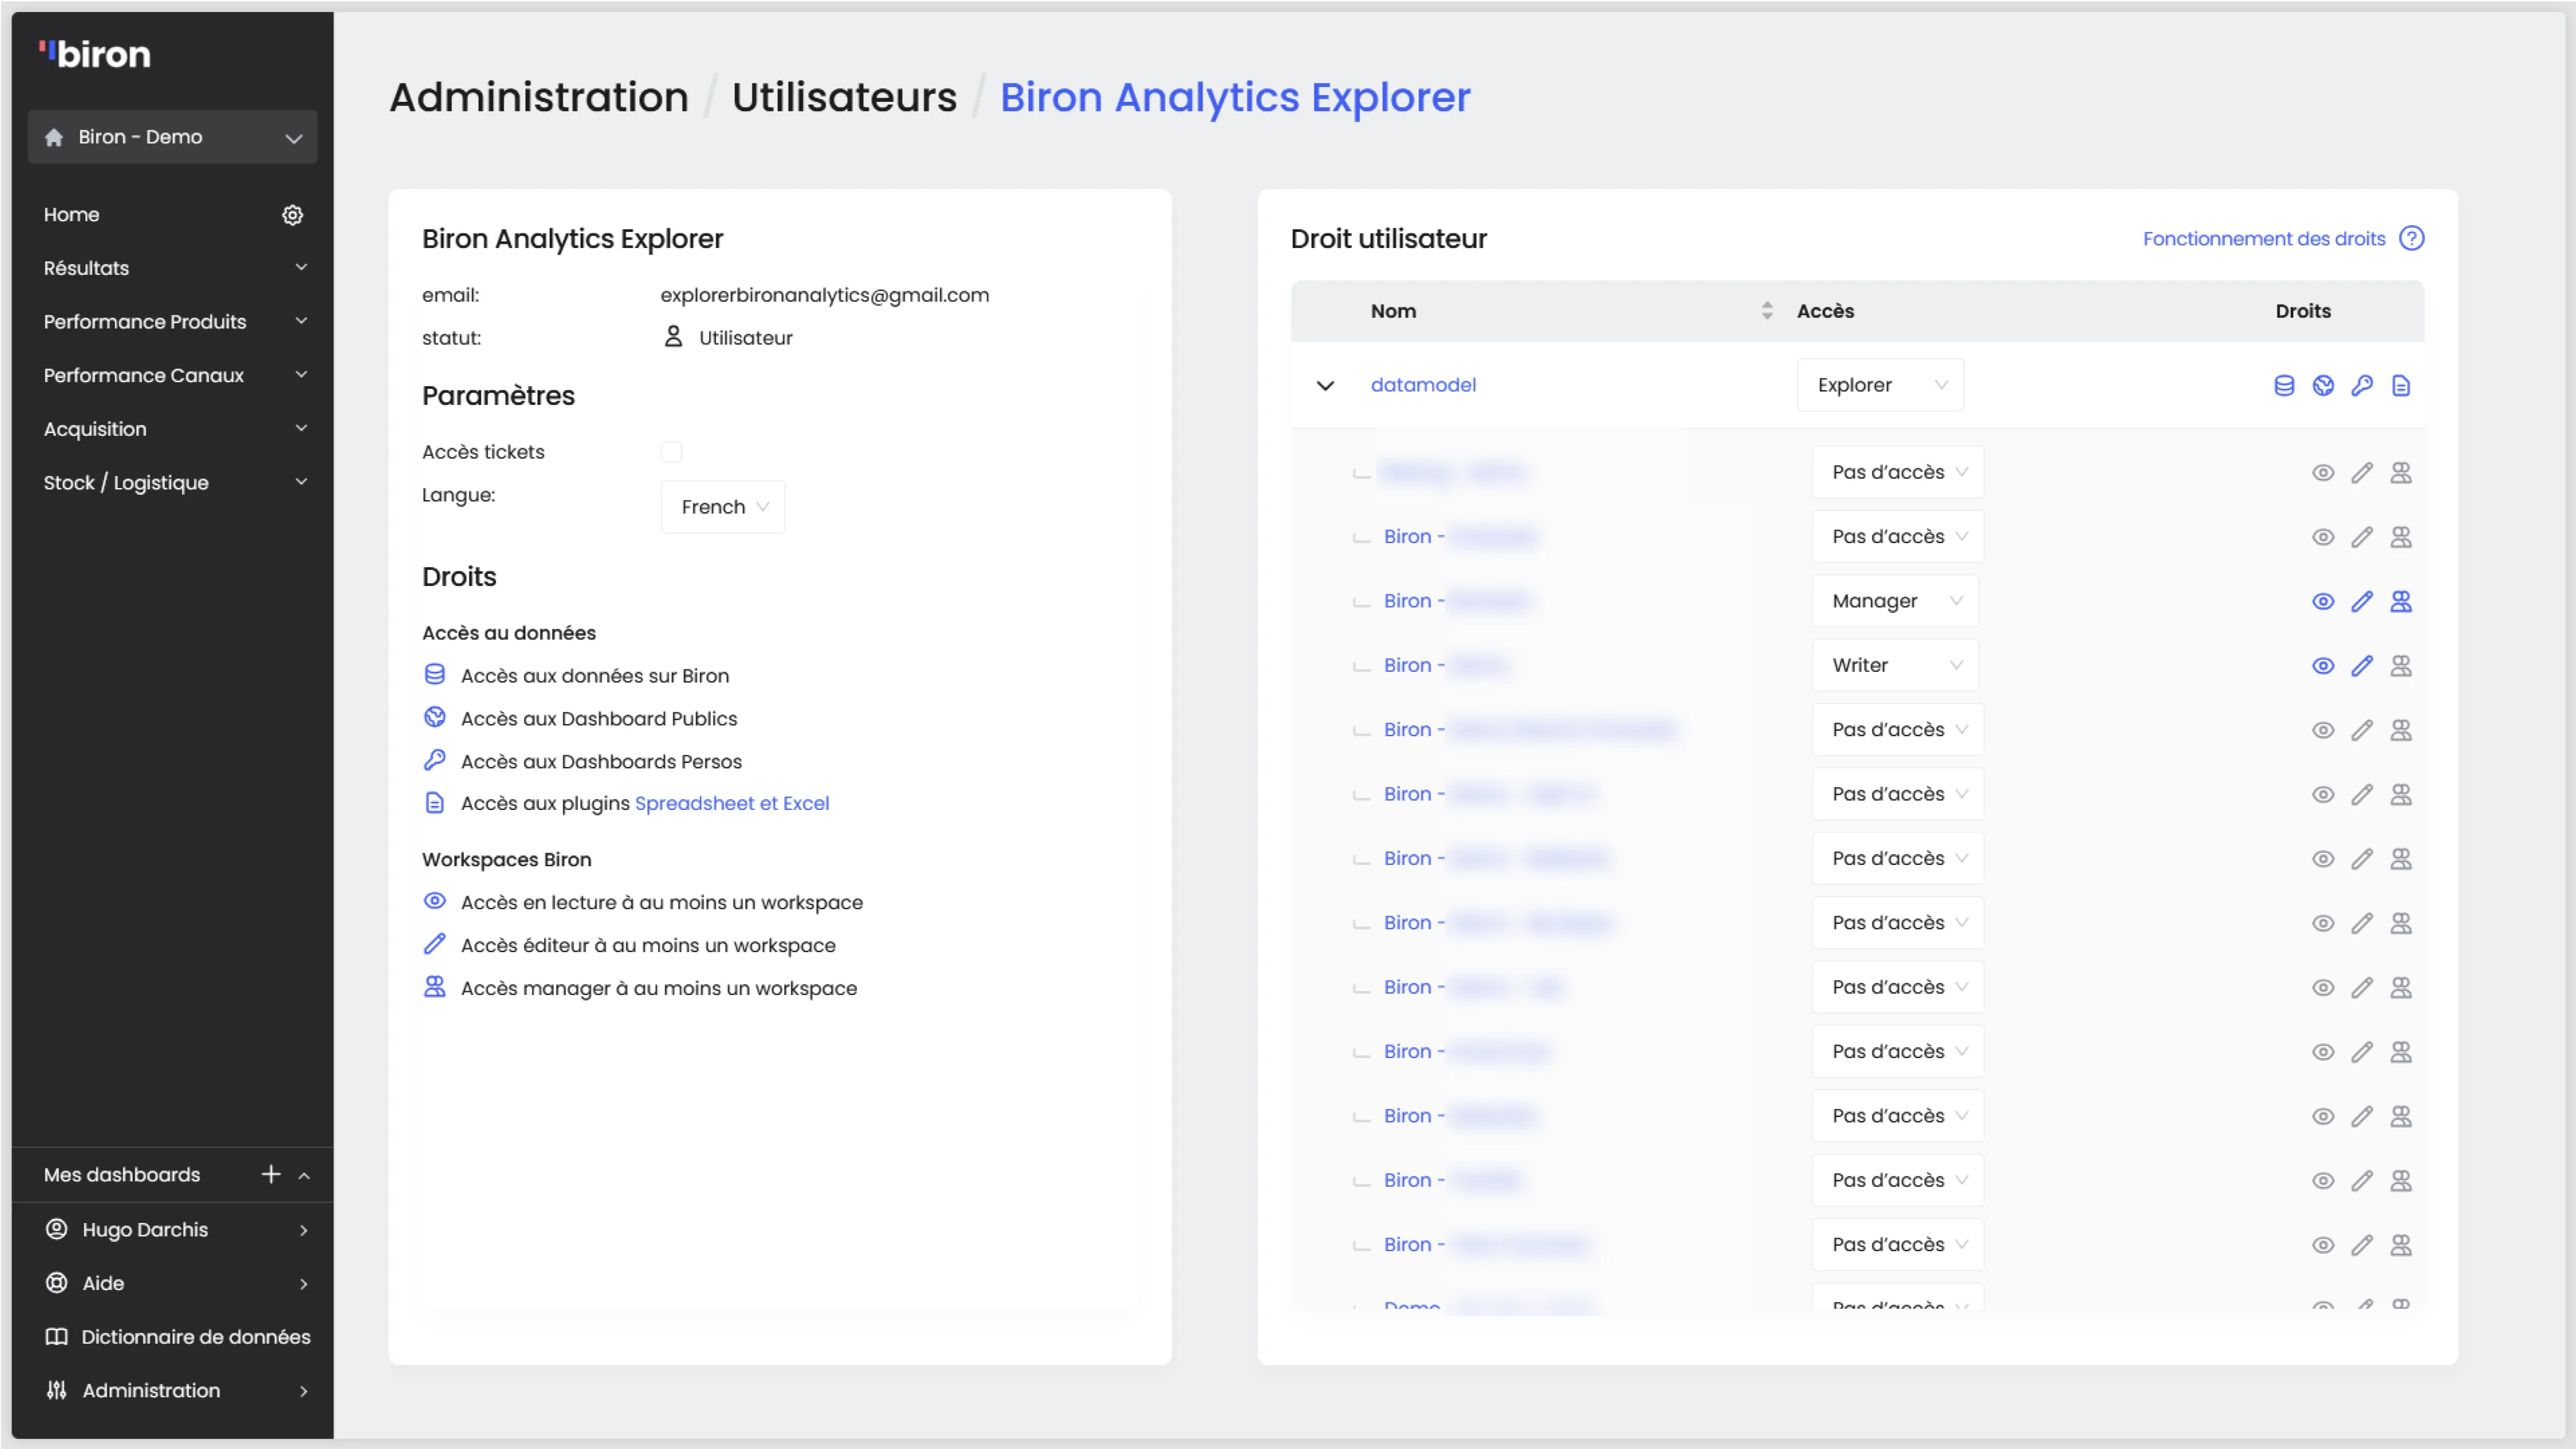The height and width of the screenshot is (1449, 2576).
Task: Open Pas d'accès dropdown in first workspace row
Action: (x=1898, y=473)
